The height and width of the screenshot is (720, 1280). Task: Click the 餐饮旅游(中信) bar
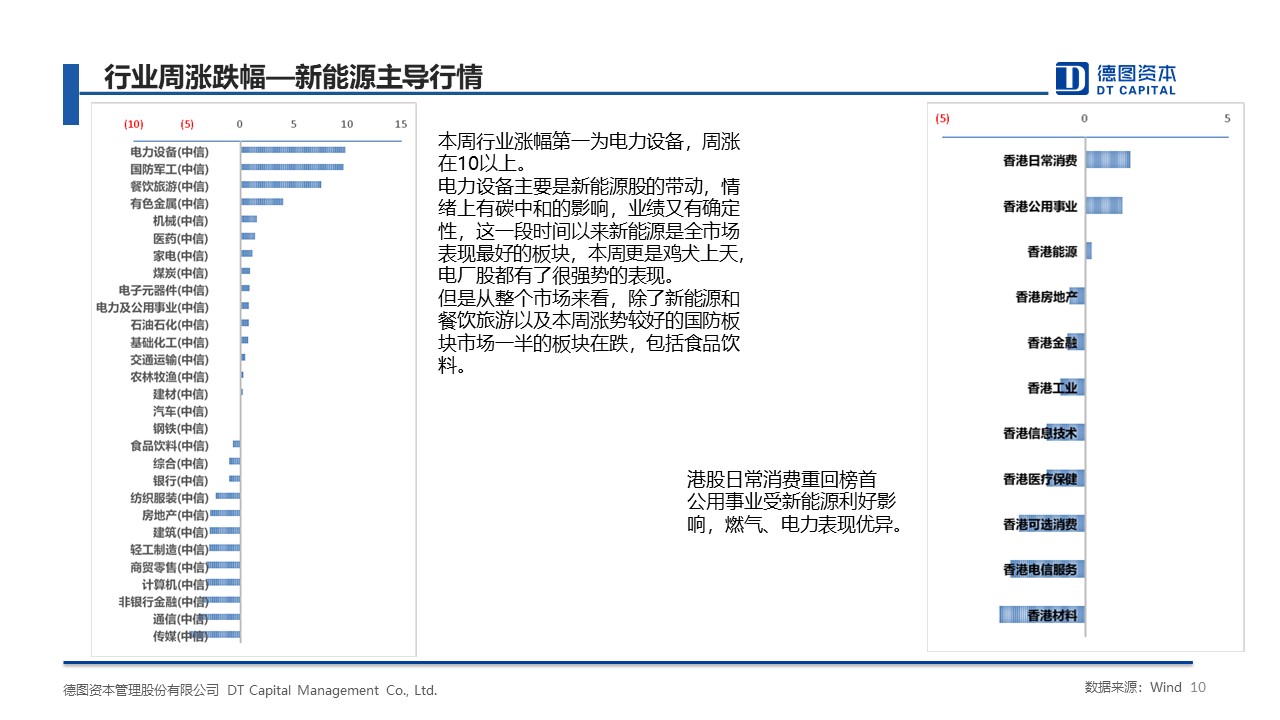click(281, 185)
